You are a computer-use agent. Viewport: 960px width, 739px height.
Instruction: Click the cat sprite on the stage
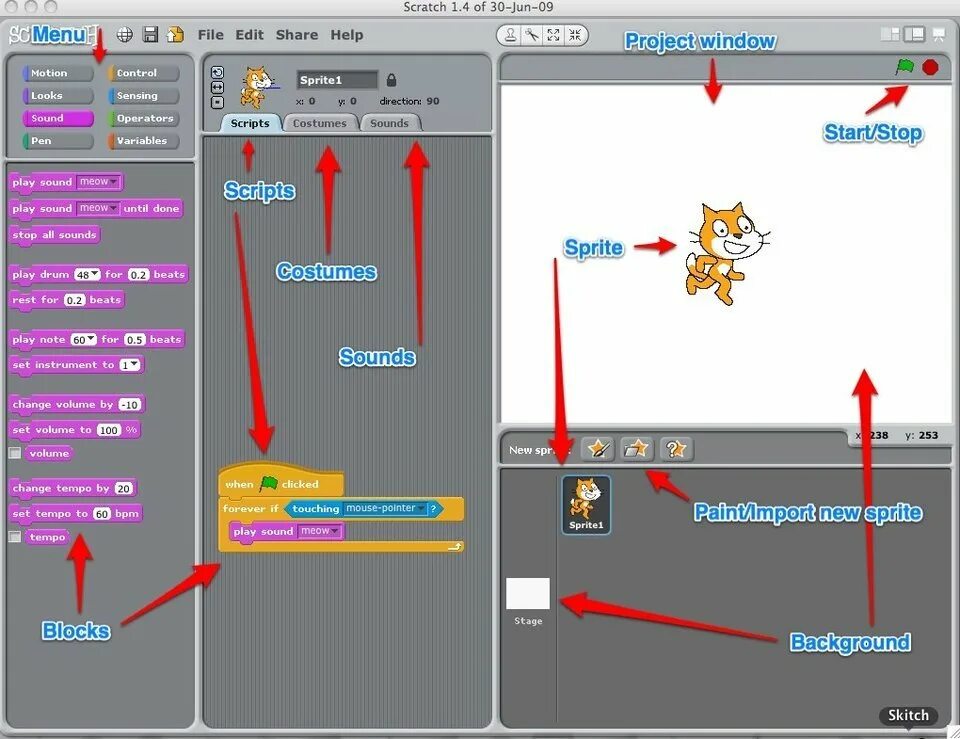click(726, 253)
